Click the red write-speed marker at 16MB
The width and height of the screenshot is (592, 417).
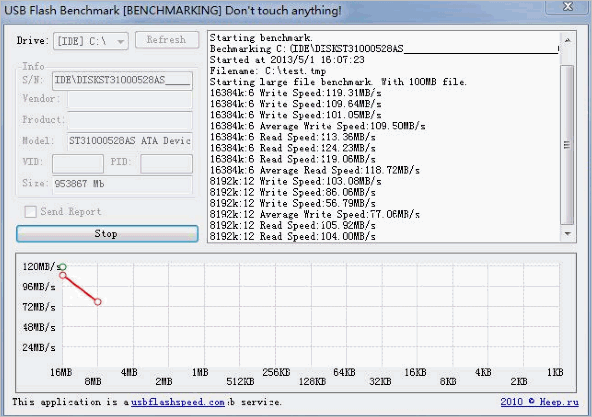pos(63,275)
